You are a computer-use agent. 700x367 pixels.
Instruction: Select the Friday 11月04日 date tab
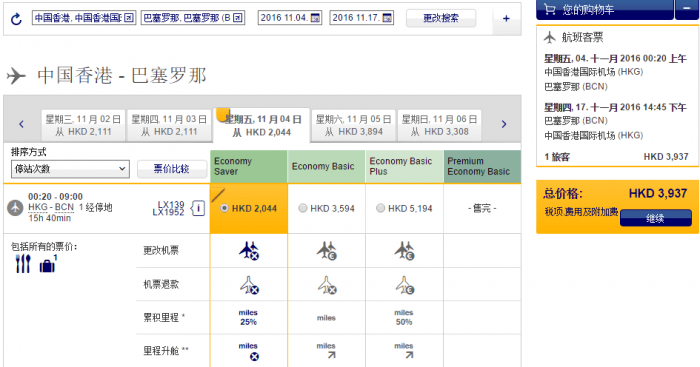[x=262, y=125]
